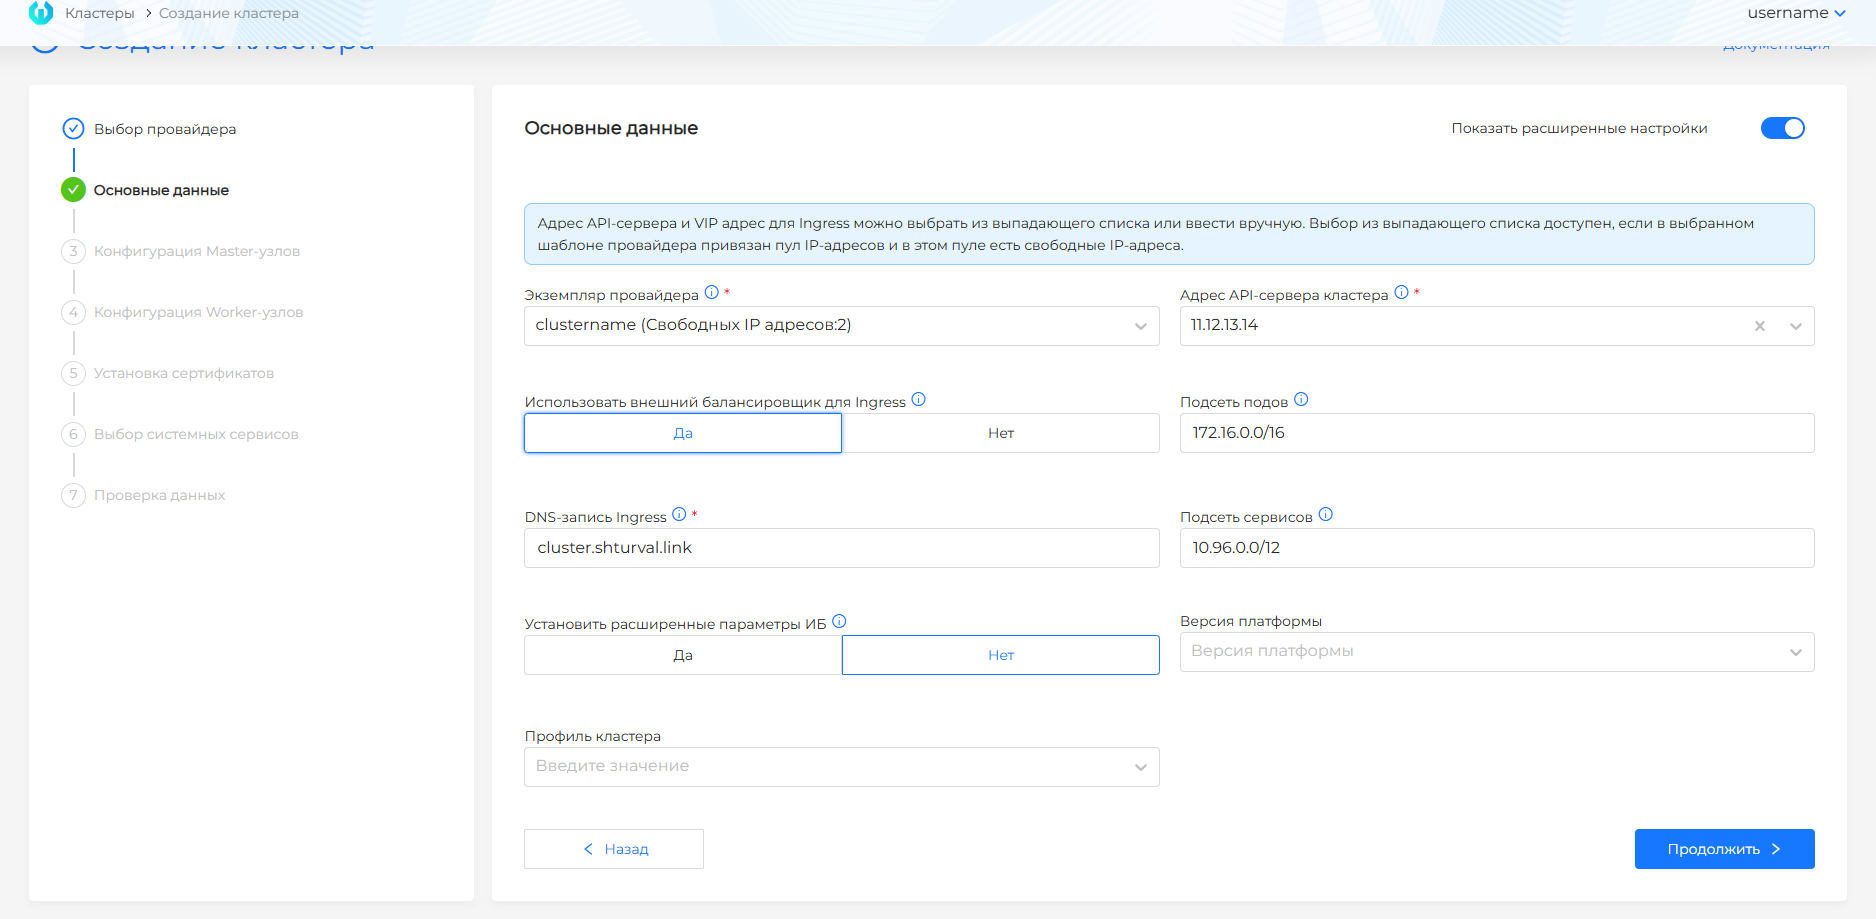Click the Продолжить button

coord(1724,849)
